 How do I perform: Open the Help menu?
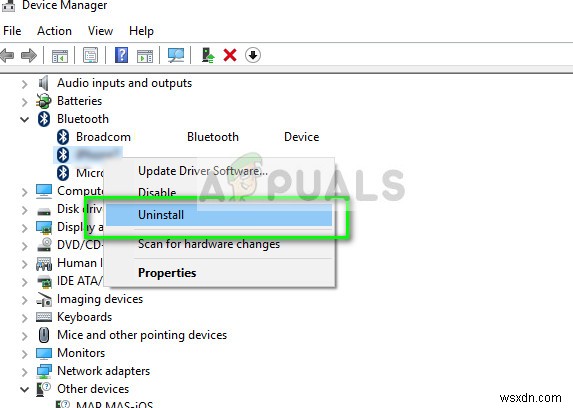[x=141, y=31]
